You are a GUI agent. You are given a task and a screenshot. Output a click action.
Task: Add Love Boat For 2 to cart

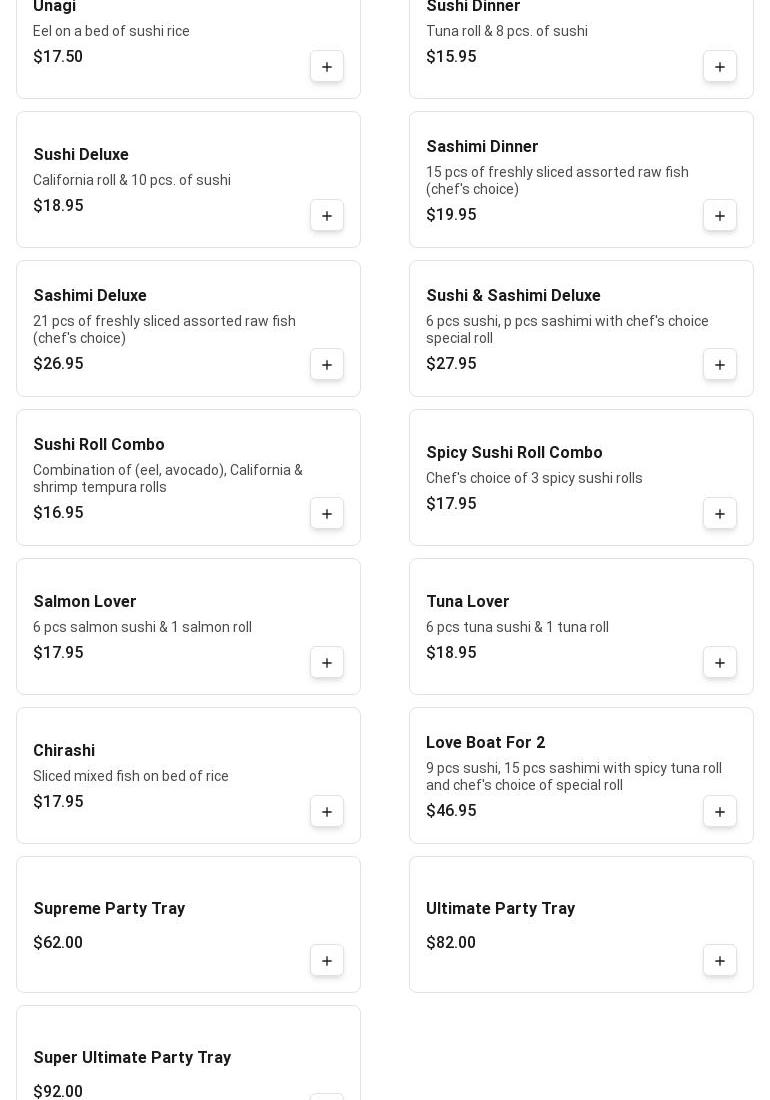[720, 812]
